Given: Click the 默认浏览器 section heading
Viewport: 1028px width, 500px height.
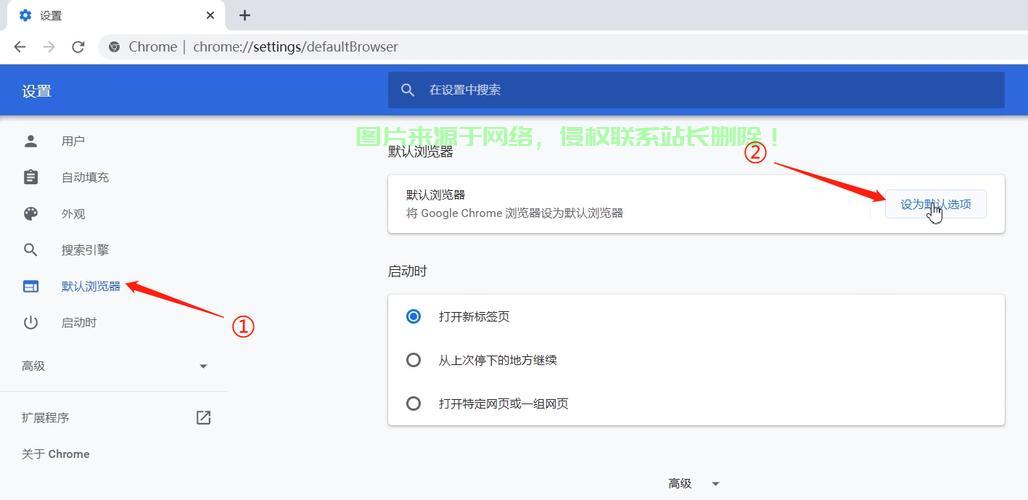Looking at the screenshot, I should pyautogui.click(x=421, y=153).
